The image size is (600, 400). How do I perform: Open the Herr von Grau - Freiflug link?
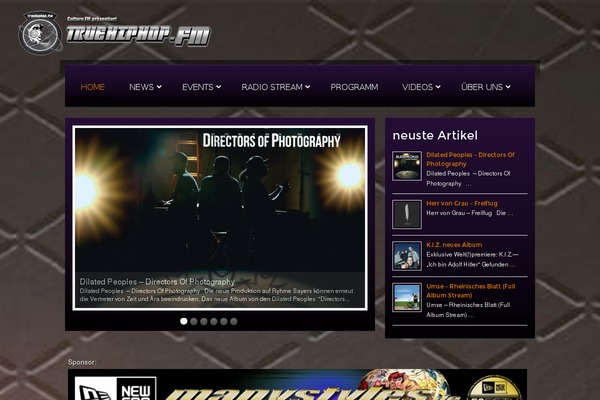[x=462, y=203]
